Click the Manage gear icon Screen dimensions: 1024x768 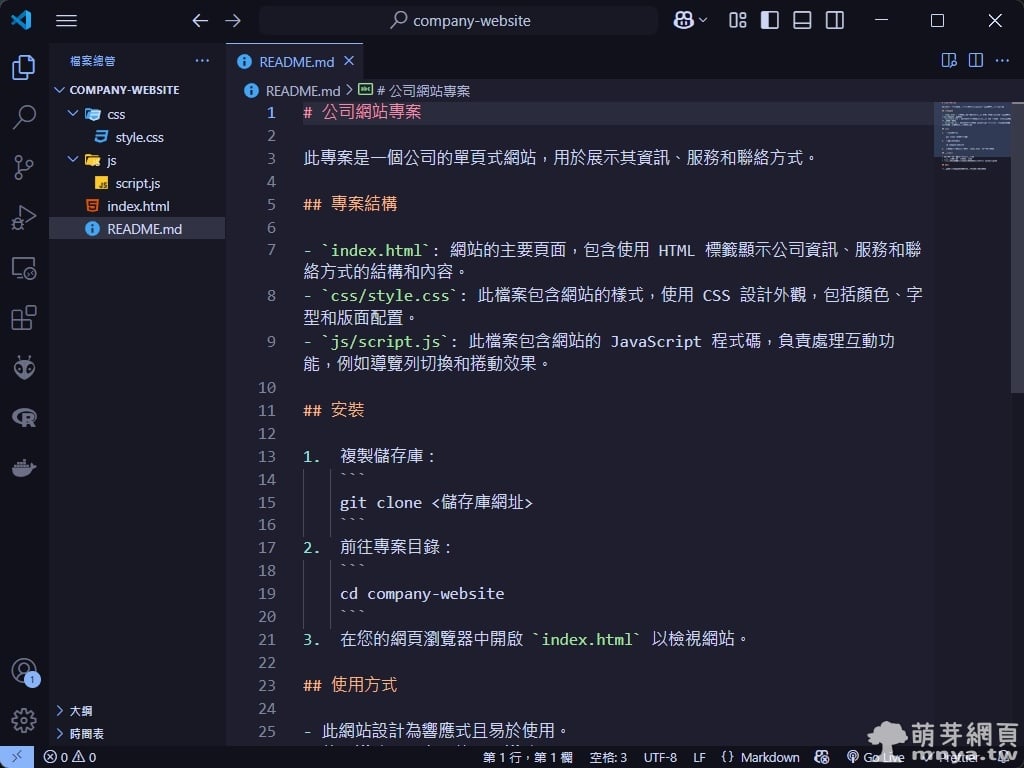tap(24, 720)
